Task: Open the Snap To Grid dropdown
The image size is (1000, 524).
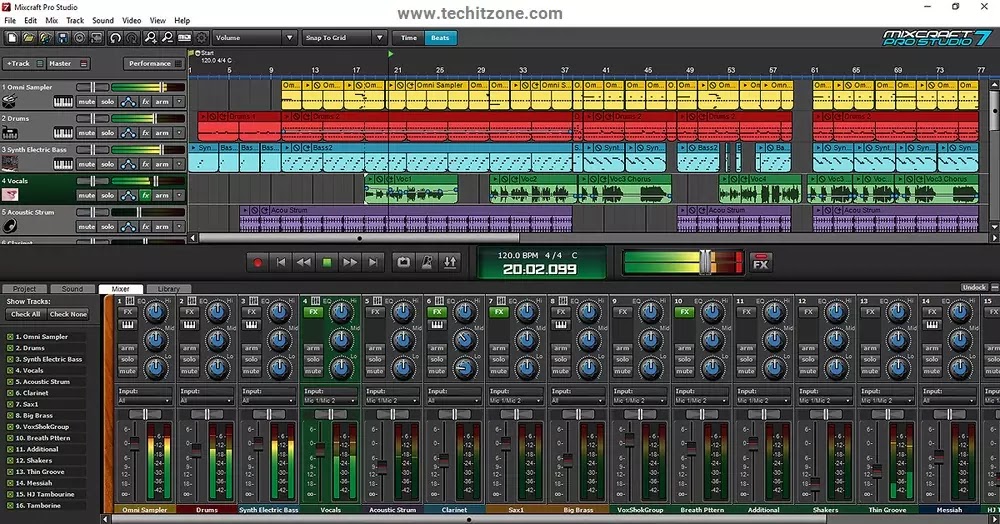Action: click(x=344, y=38)
